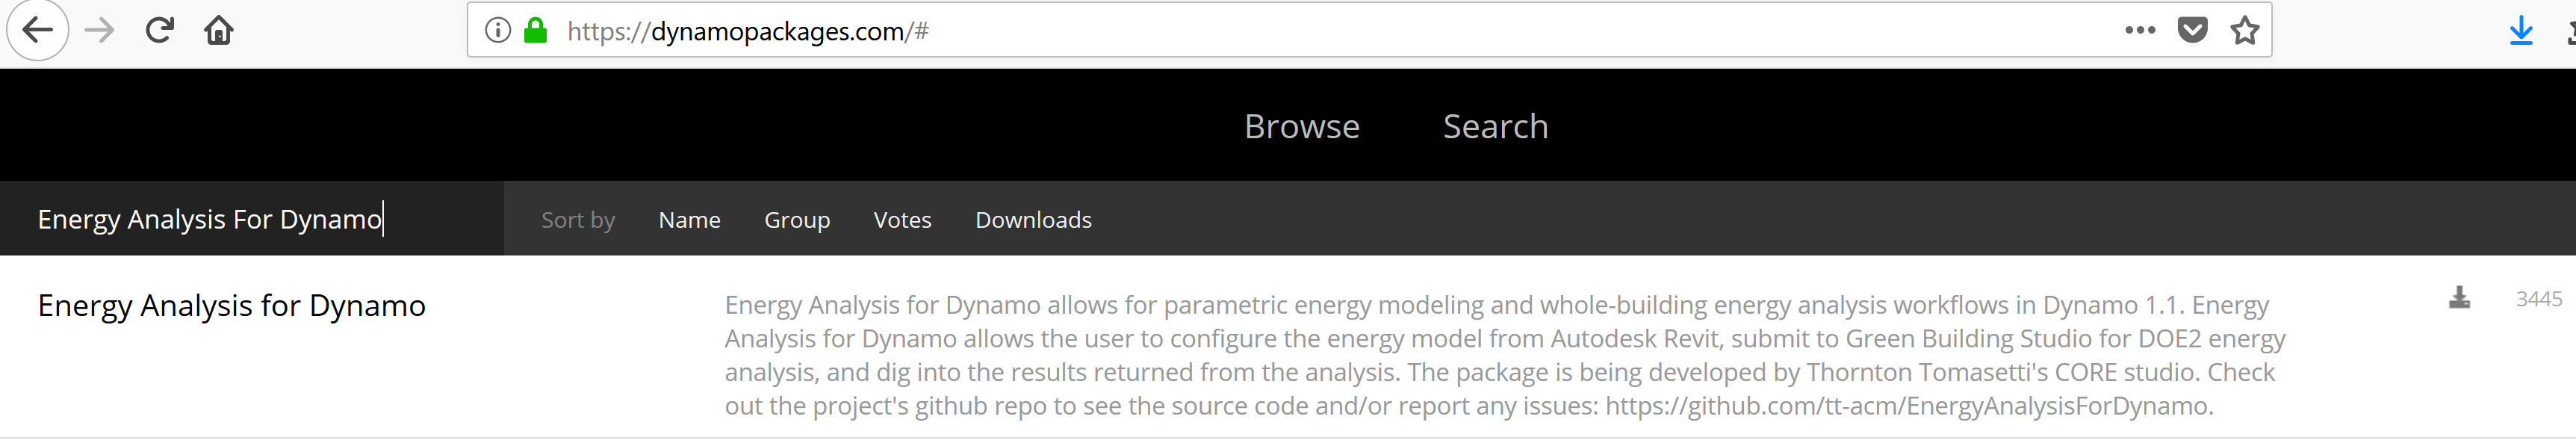The width and height of the screenshot is (2576, 440).
Task: Click the green secure connection padlock
Action: coord(536,31)
